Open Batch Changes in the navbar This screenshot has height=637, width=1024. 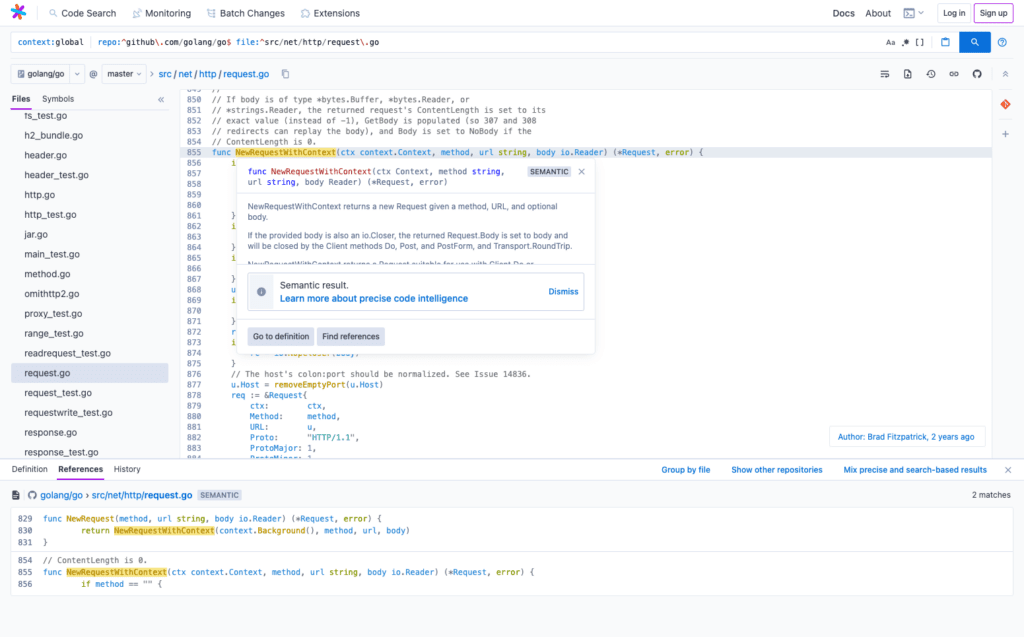(x=246, y=13)
